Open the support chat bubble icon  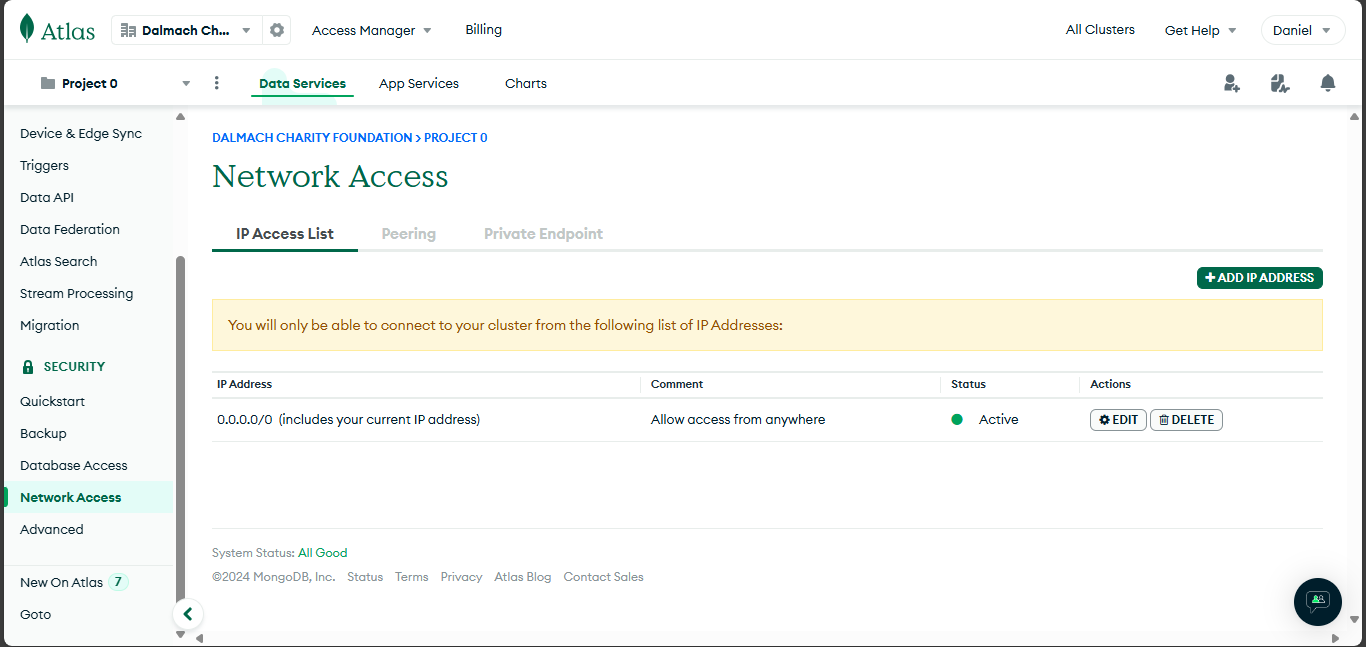click(x=1318, y=601)
